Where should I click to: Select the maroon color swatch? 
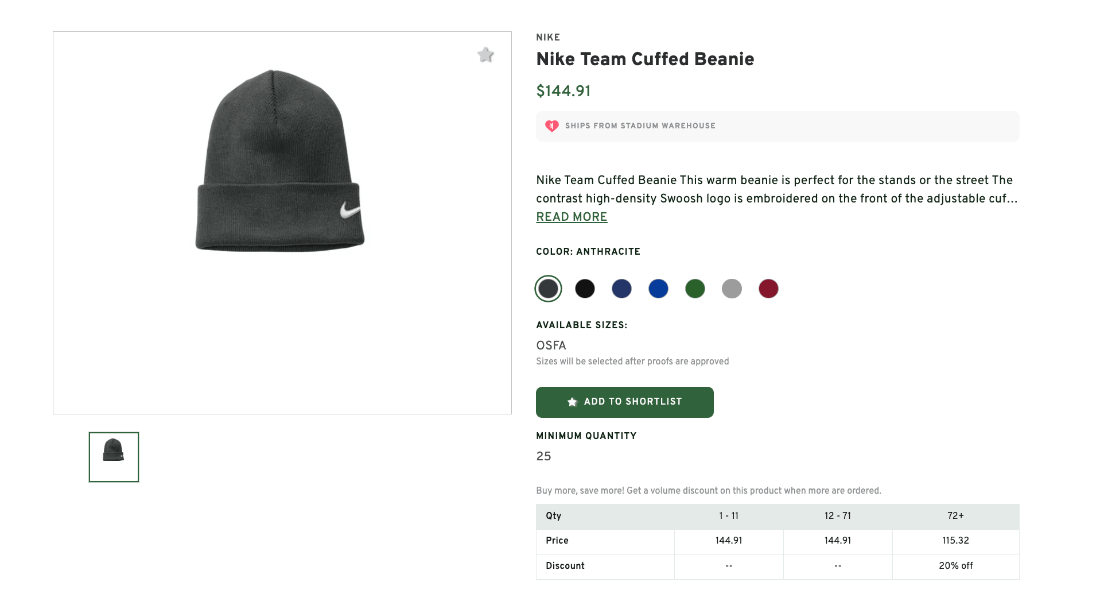click(768, 288)
